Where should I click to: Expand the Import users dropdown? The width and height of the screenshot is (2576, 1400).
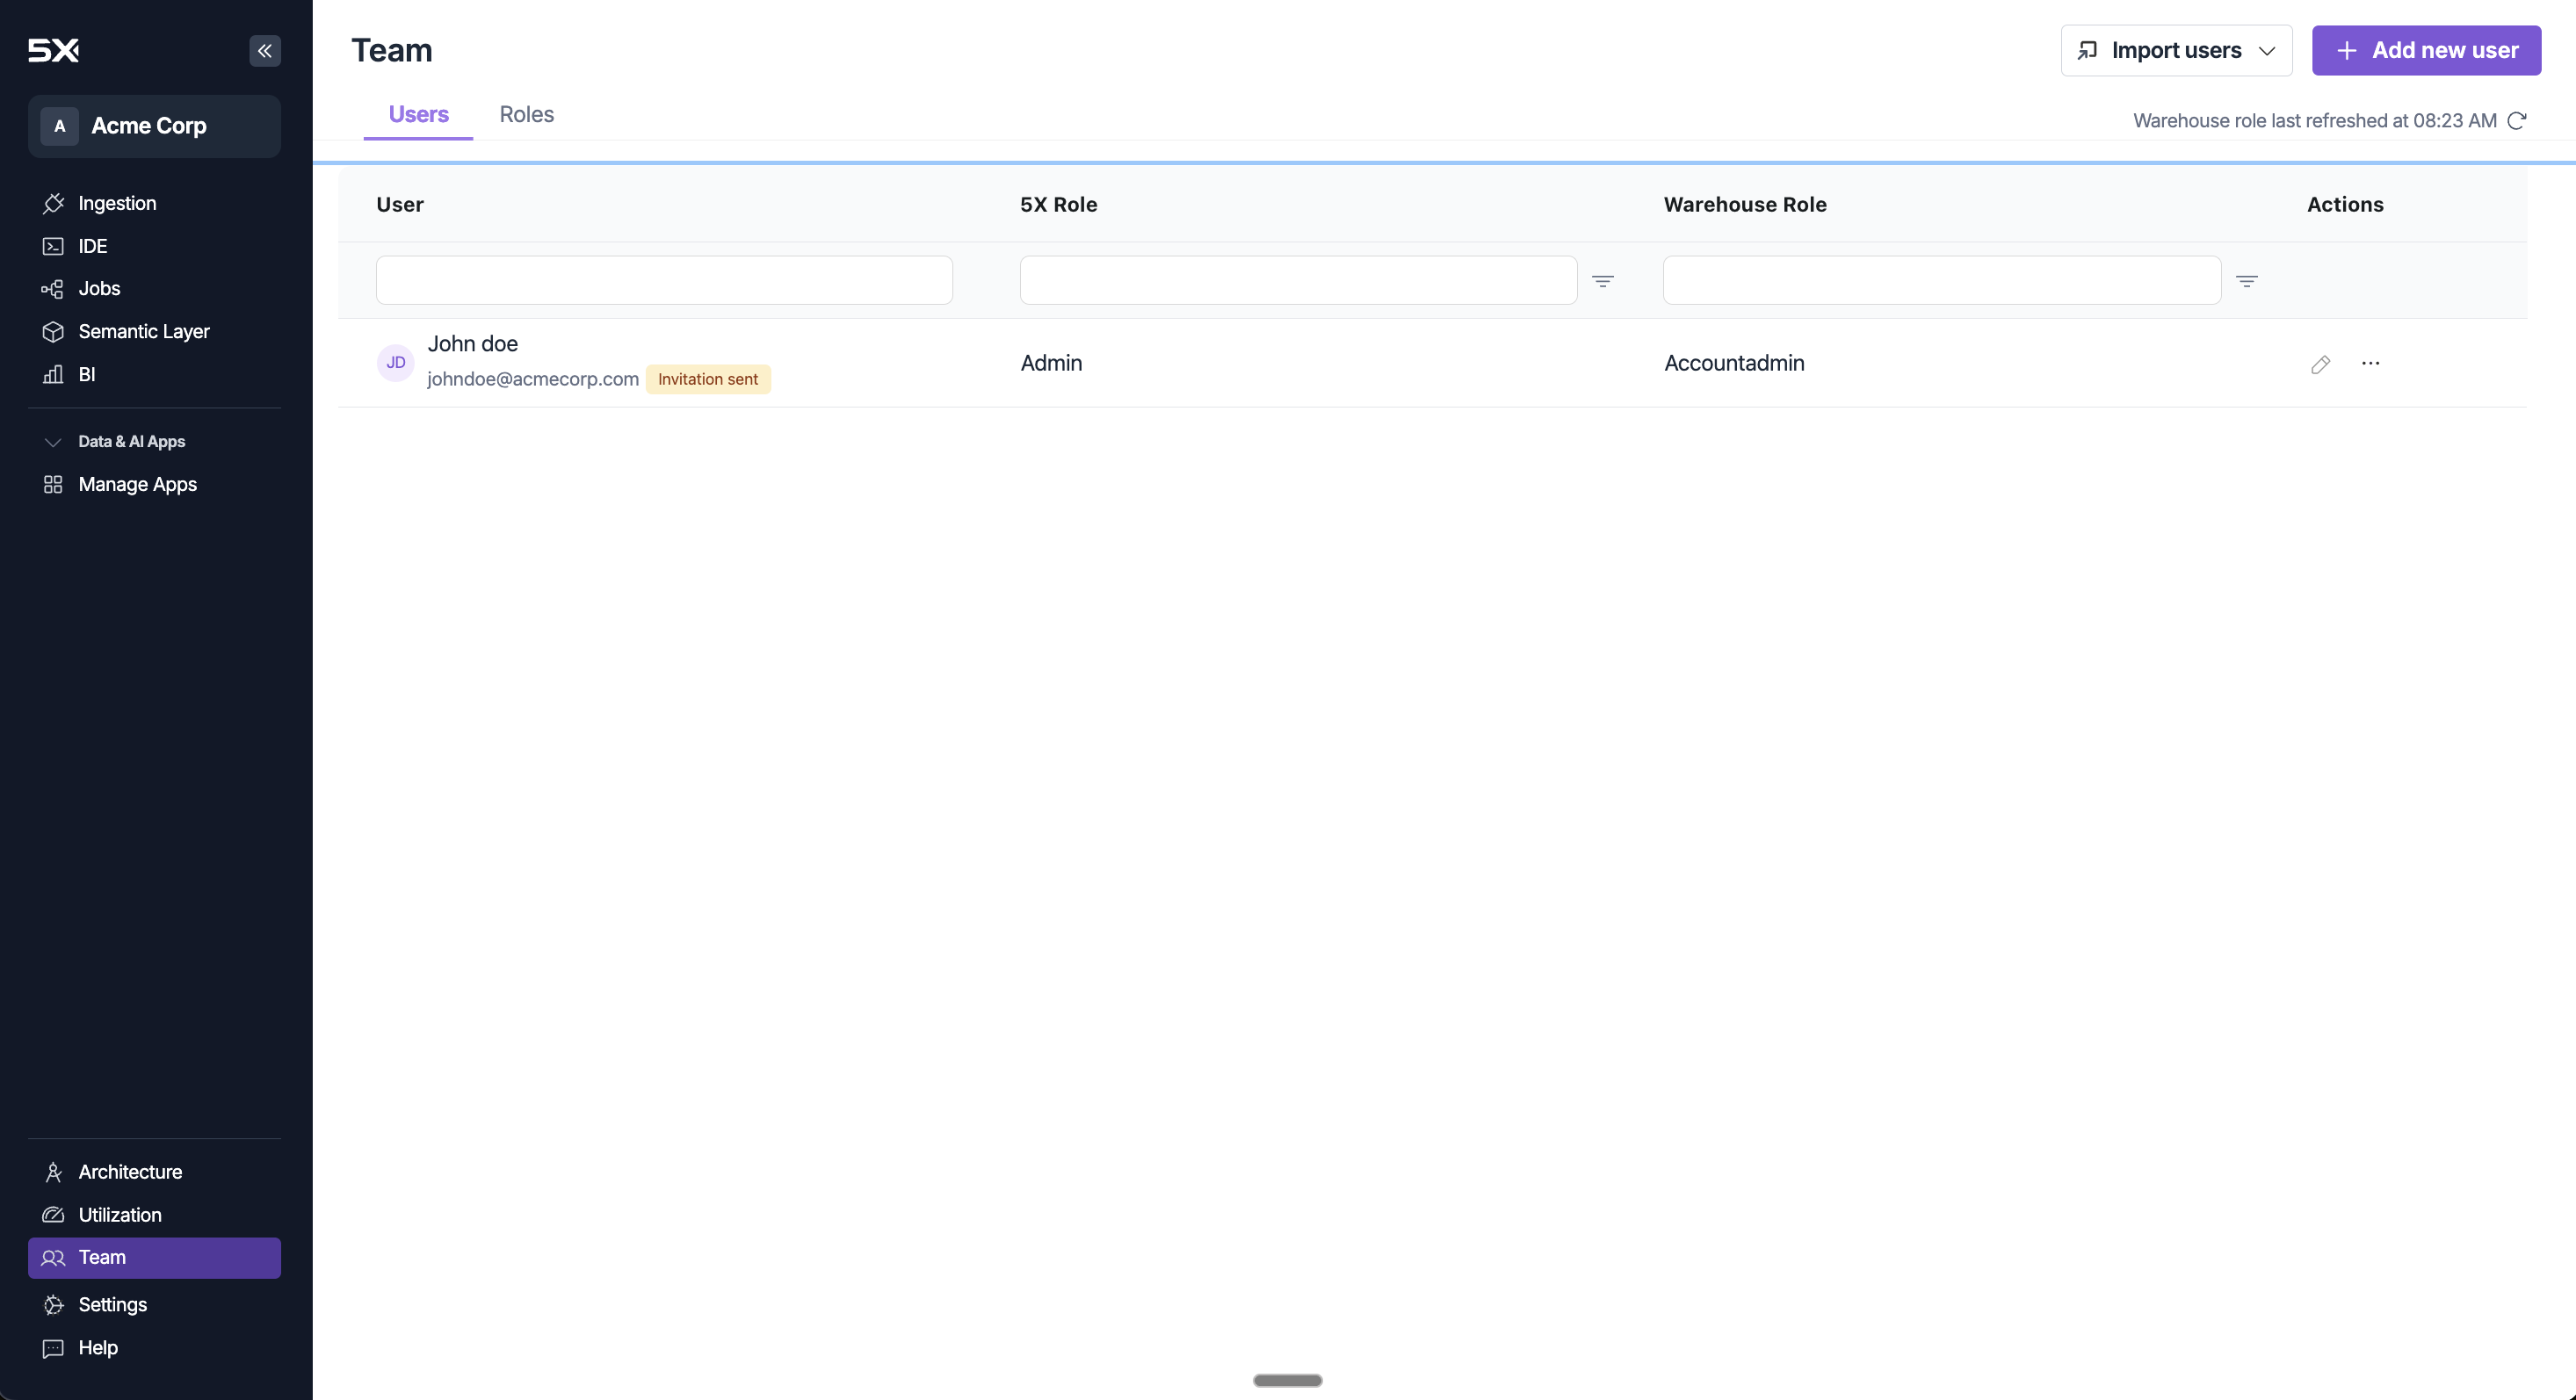2176,51
